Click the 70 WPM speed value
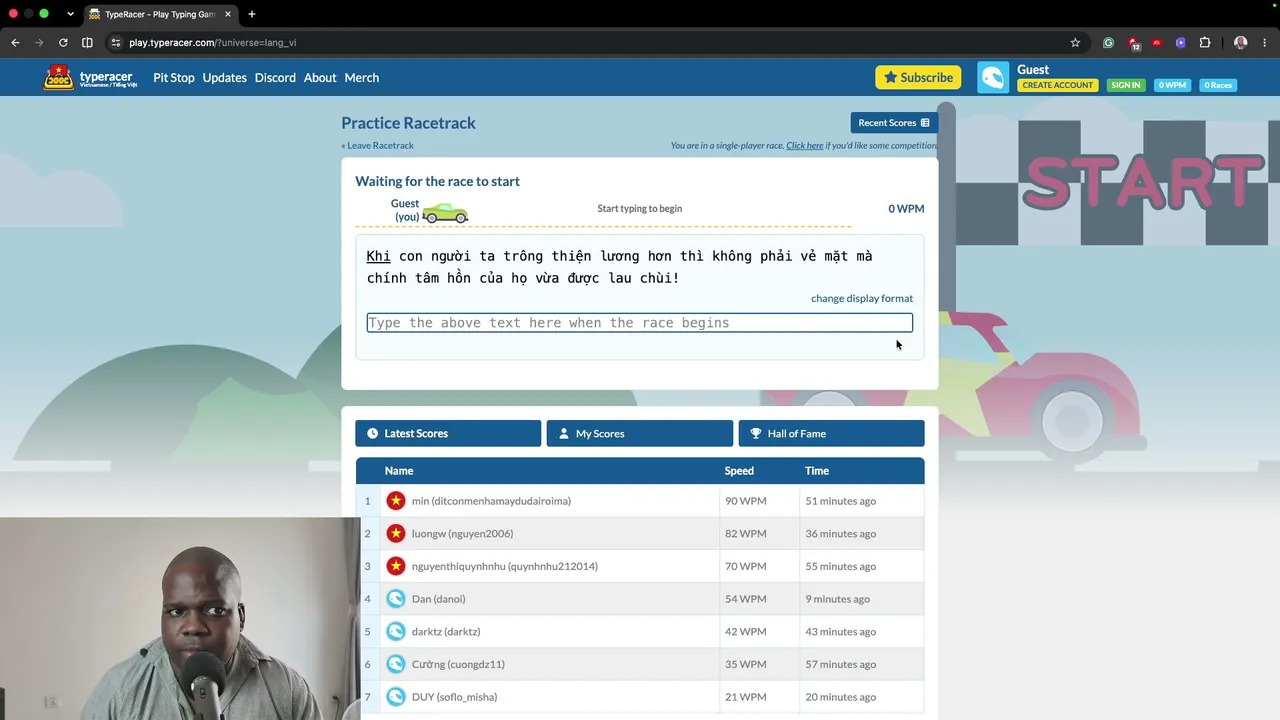The image size is (1280, 720). [746, 566]
